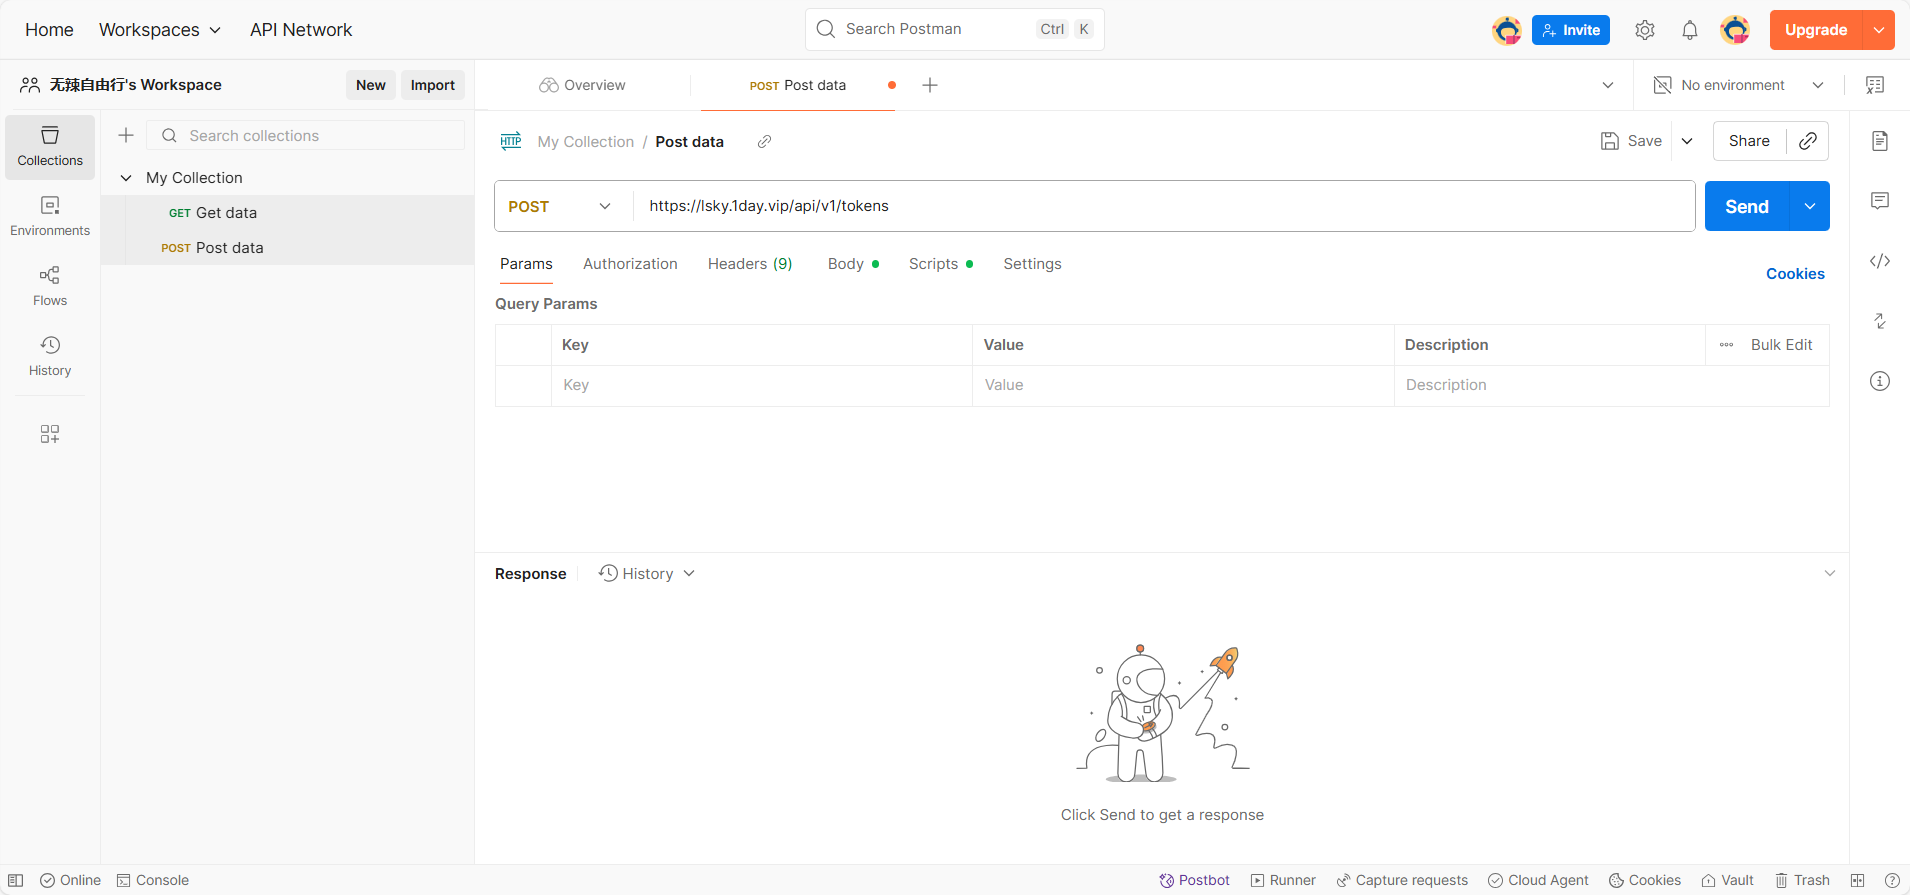Open the request comments icon
Image resolution: width=1910 pixels, height=895 pixels.
coord(1879,201)
